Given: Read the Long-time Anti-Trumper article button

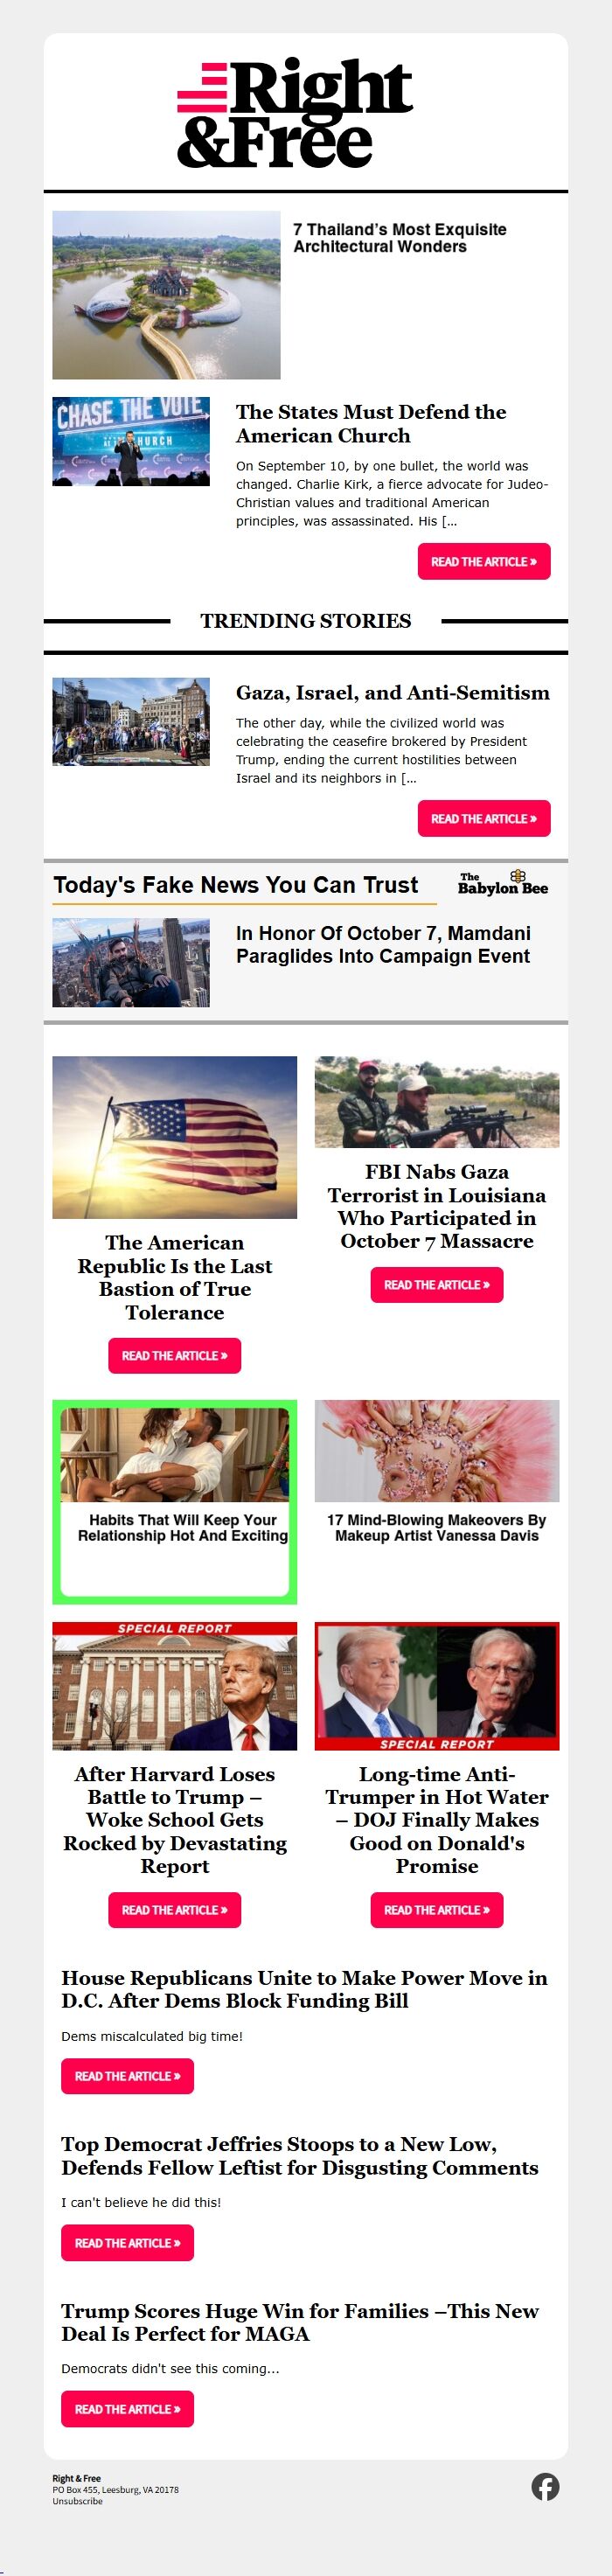Looking at the screenshot, I should point(437,1910).
